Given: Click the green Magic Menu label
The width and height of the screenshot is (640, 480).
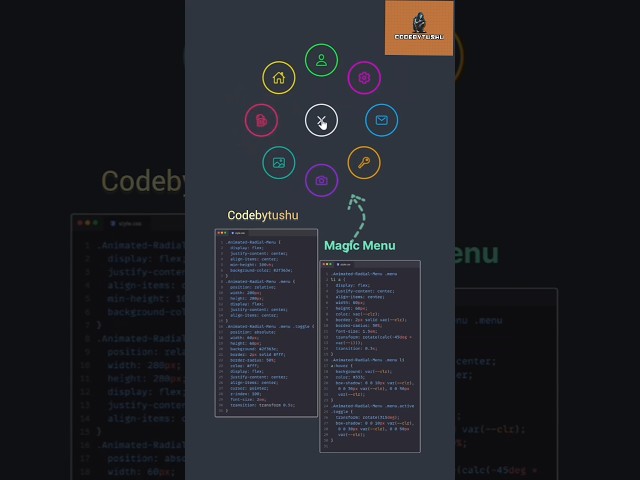Looking at the screenshot, I should click(360, 245).
